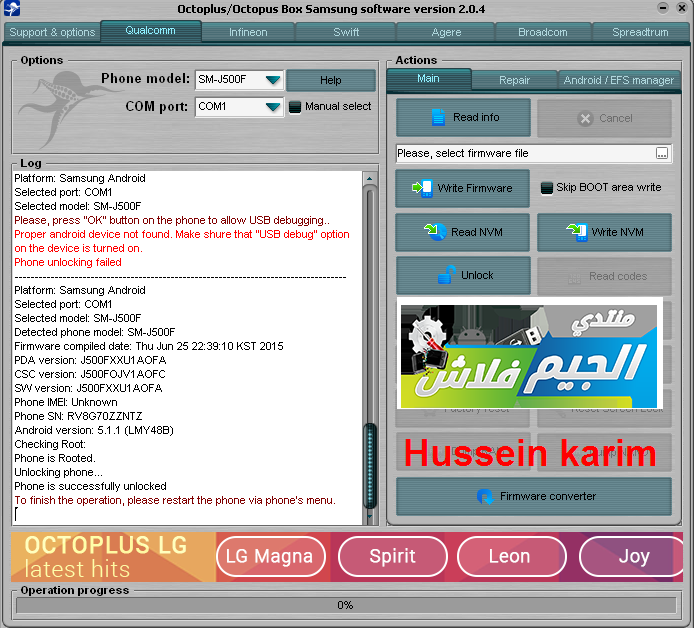Screen dimensions: 694x628
Task: Click the Help button
Action: [x=331, y=80]
